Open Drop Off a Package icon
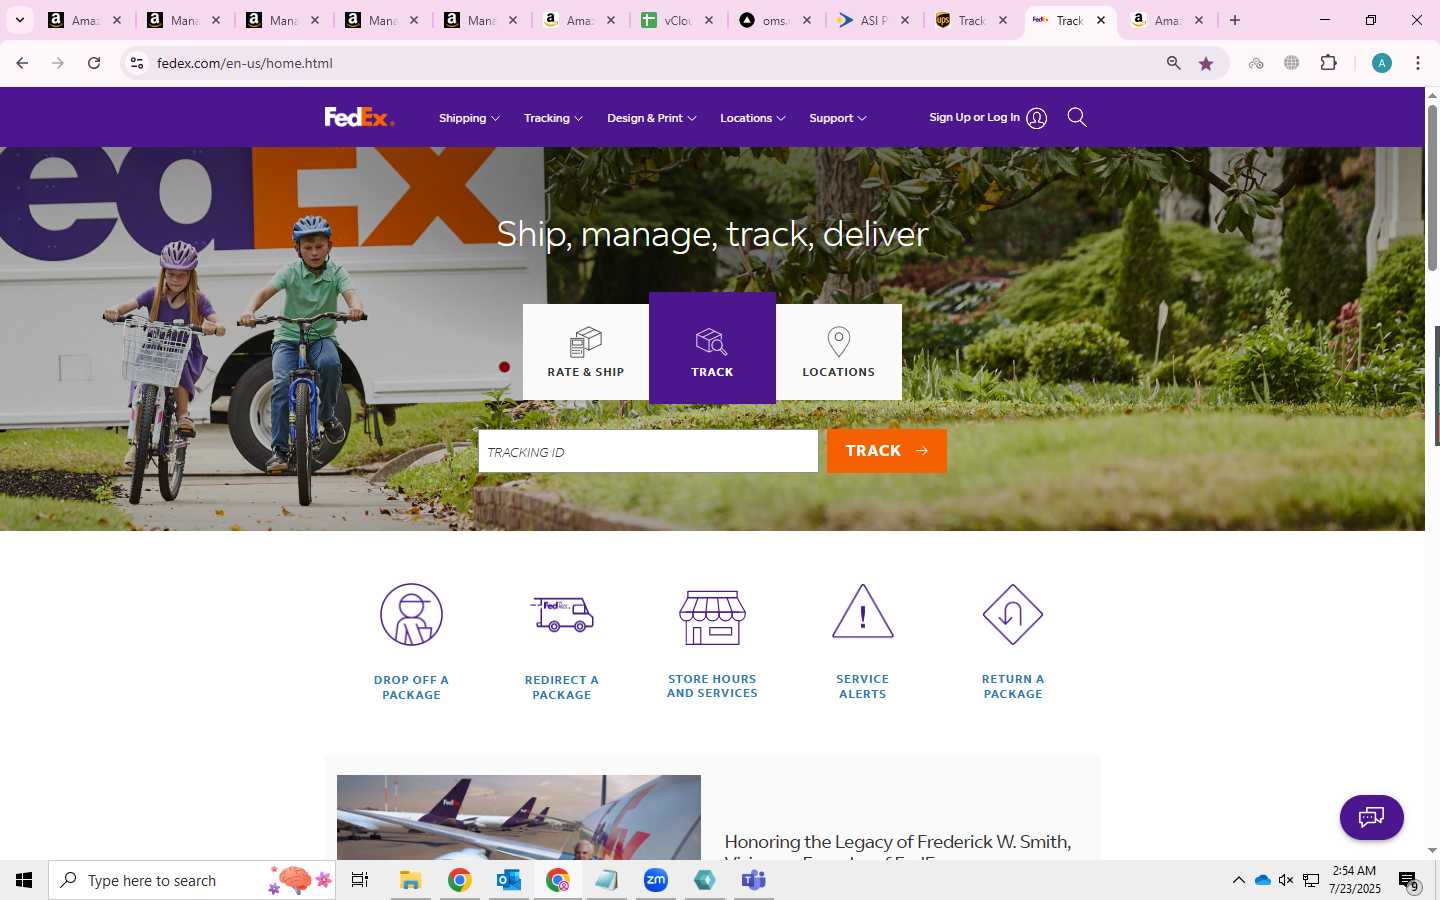This screenshot has width=1440, height=900. pyautogui.click(x=411, y=614)
